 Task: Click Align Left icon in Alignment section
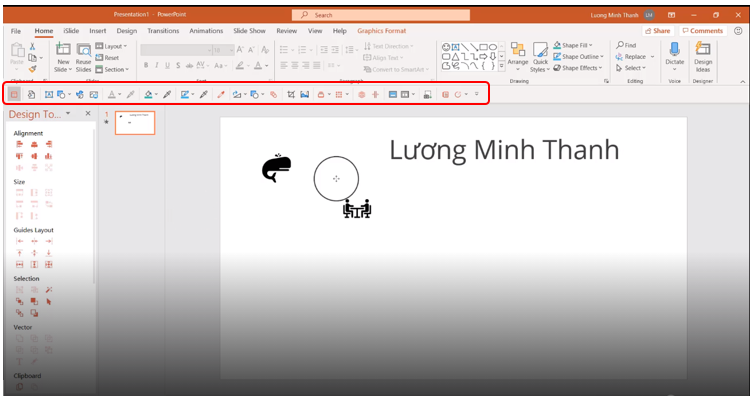pos(19,144)
